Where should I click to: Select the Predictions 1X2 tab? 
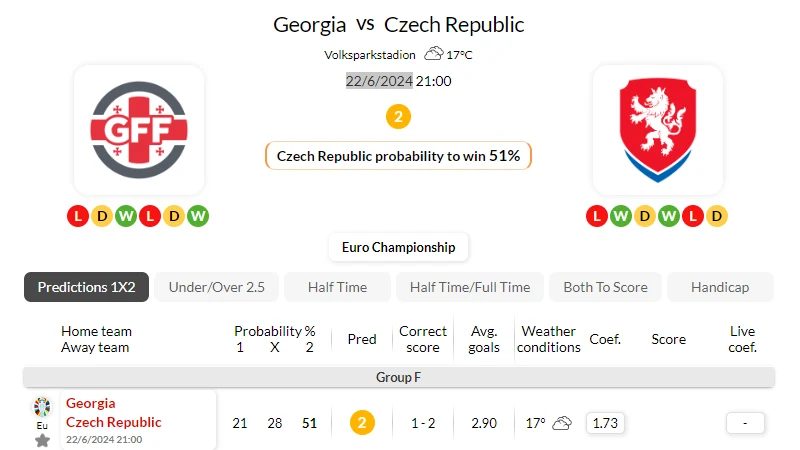(x=86, y=287)
